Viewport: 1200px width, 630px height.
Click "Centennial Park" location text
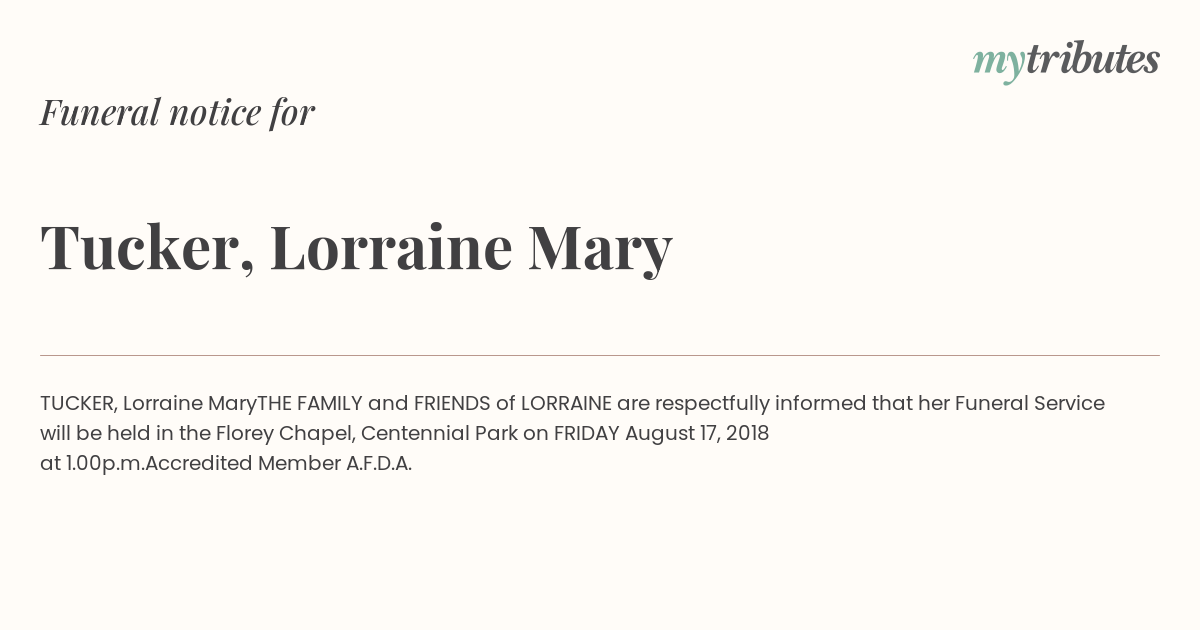point(440,434)
